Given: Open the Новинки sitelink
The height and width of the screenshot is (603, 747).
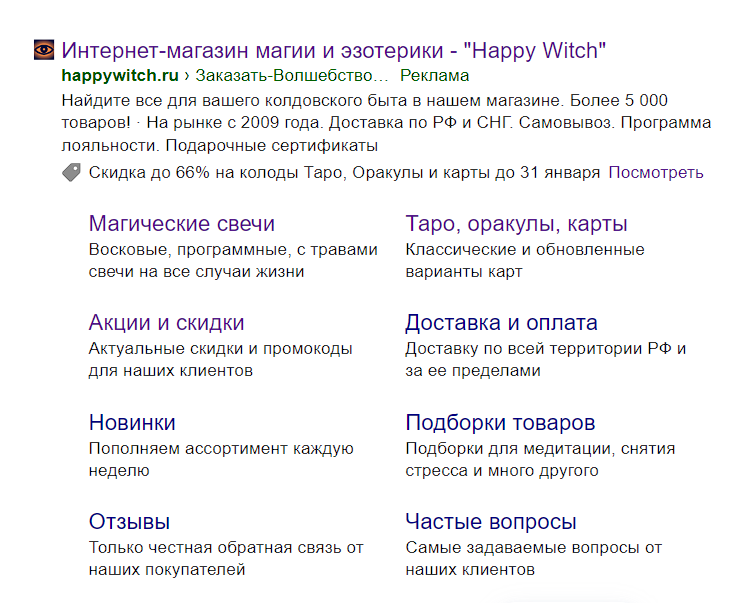Looking at the screenshot, I should [132, 422].
